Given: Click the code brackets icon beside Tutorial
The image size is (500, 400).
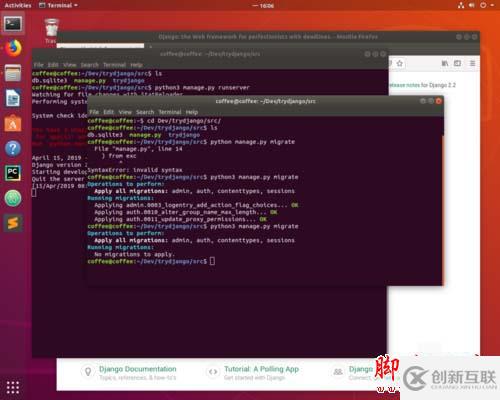Looking at the screenshot, I should [x=213, y=371].
